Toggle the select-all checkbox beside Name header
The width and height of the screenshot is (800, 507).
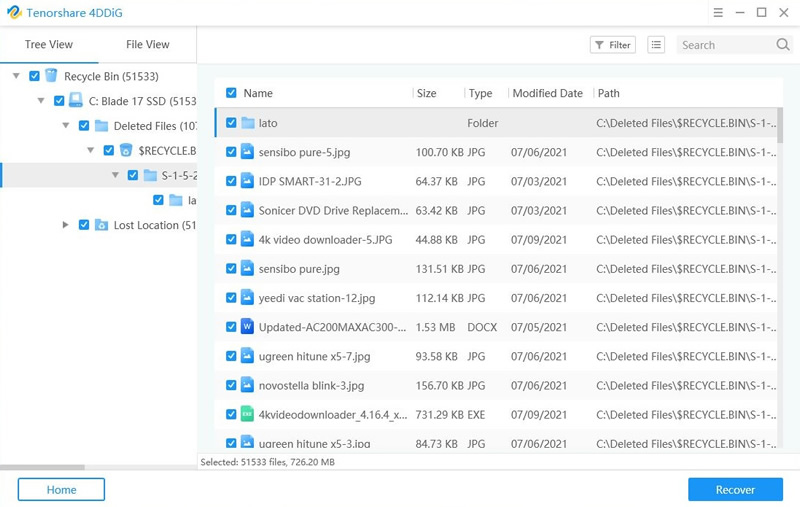[231, 93]
